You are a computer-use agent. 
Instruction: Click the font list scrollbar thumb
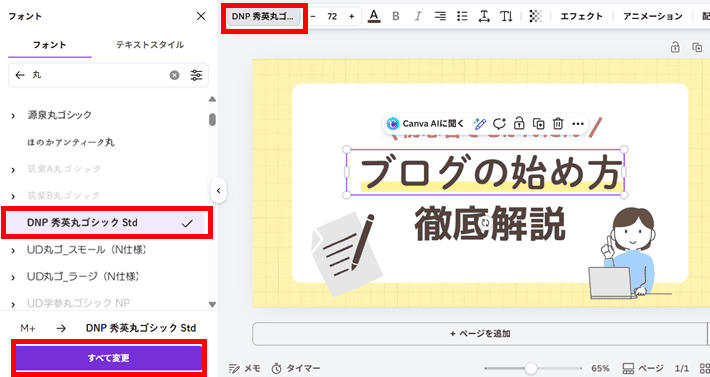(x=212, y=119)
